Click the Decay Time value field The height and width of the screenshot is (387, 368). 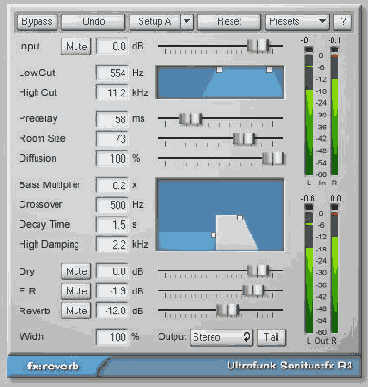point(112,225)
